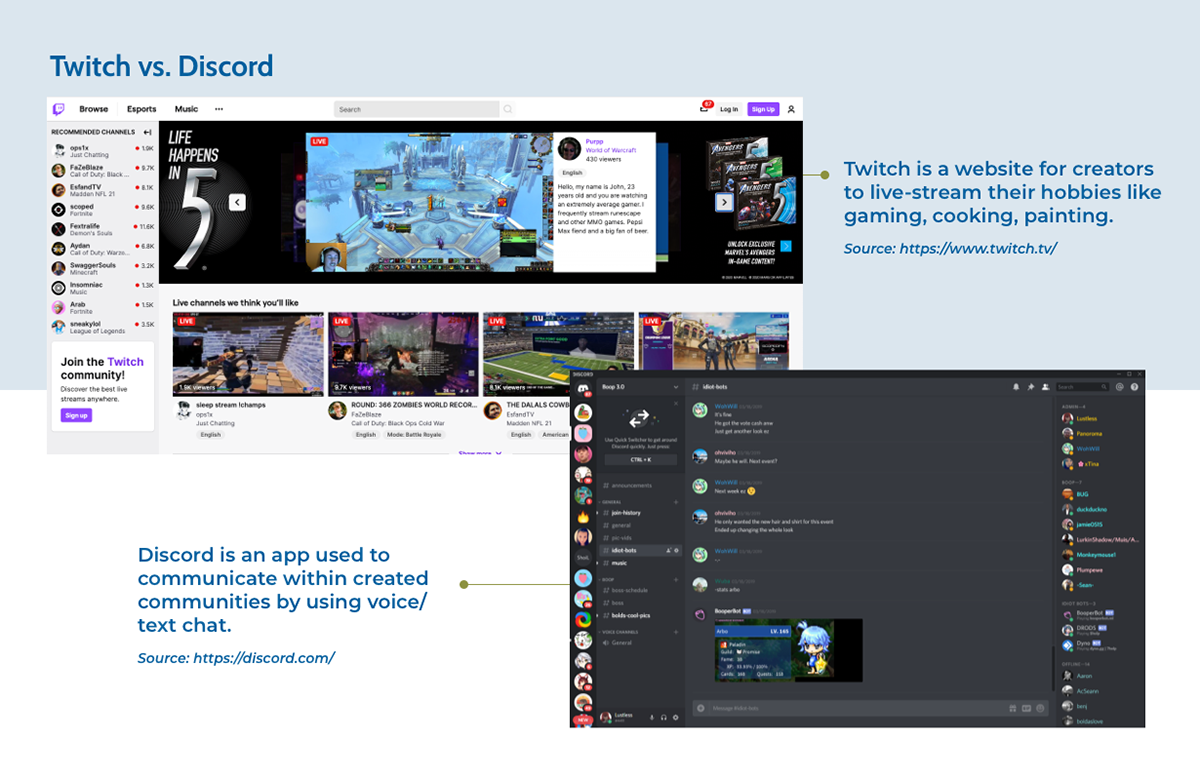Viewport: 1200px width, 780px height.
Task: Toggle notification bell in Discord header
Action: (1016, 387)
